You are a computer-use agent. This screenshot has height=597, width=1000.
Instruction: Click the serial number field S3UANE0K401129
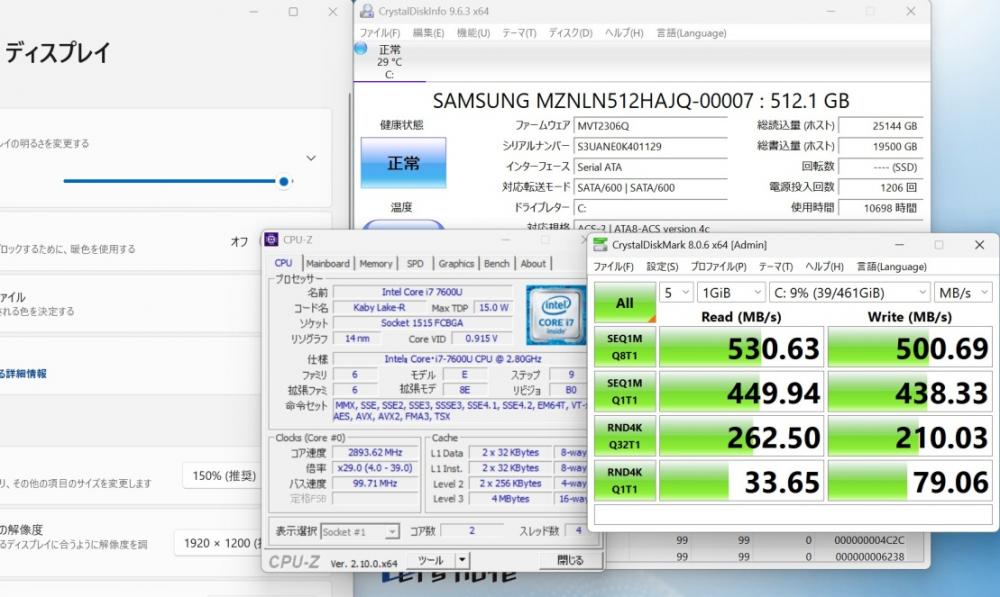(651, 146)
